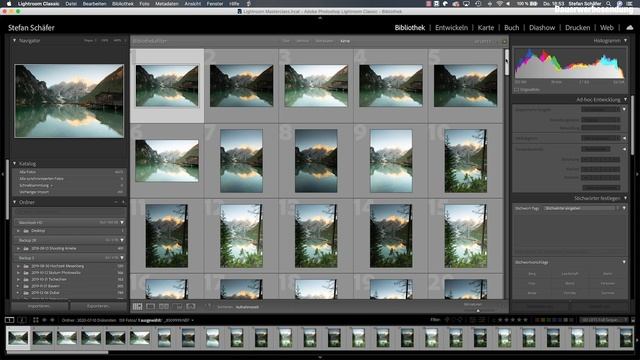
Task: Add folder with Ordner plus icon
Action: (123, 202)
